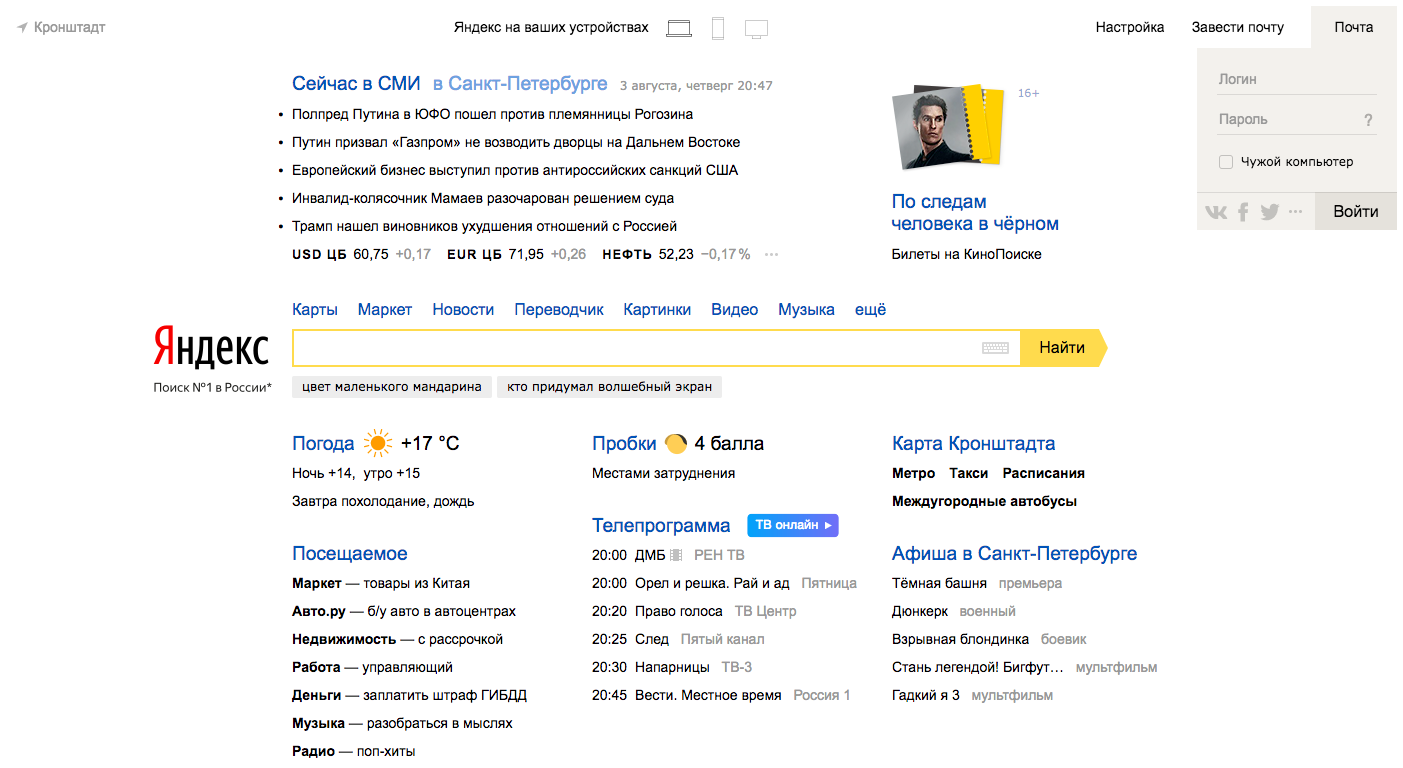Try the suggestion кто придумал волшебный экран
The image size is (1403, 768).
point(610,387)
